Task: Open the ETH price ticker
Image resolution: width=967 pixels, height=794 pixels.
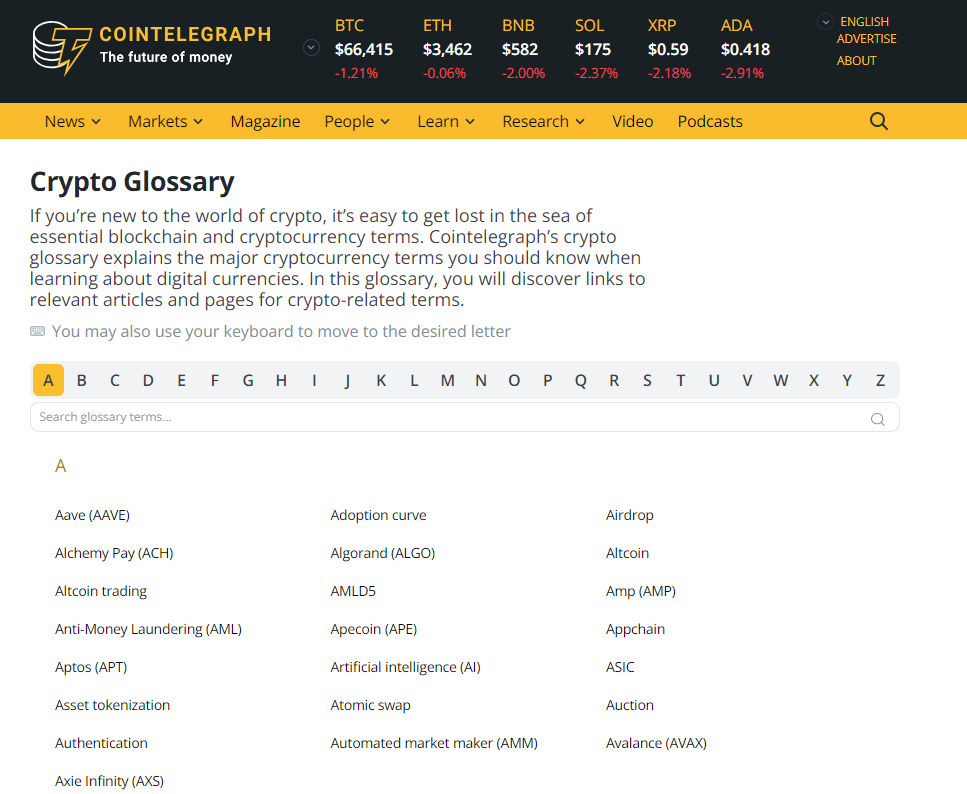Action: (x=447, y=49)
